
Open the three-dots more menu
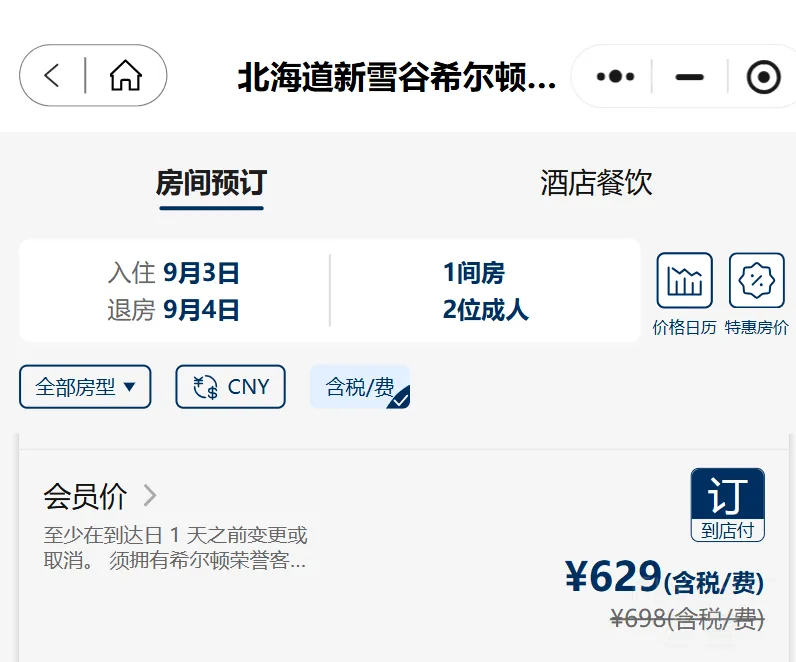(615, 77)
